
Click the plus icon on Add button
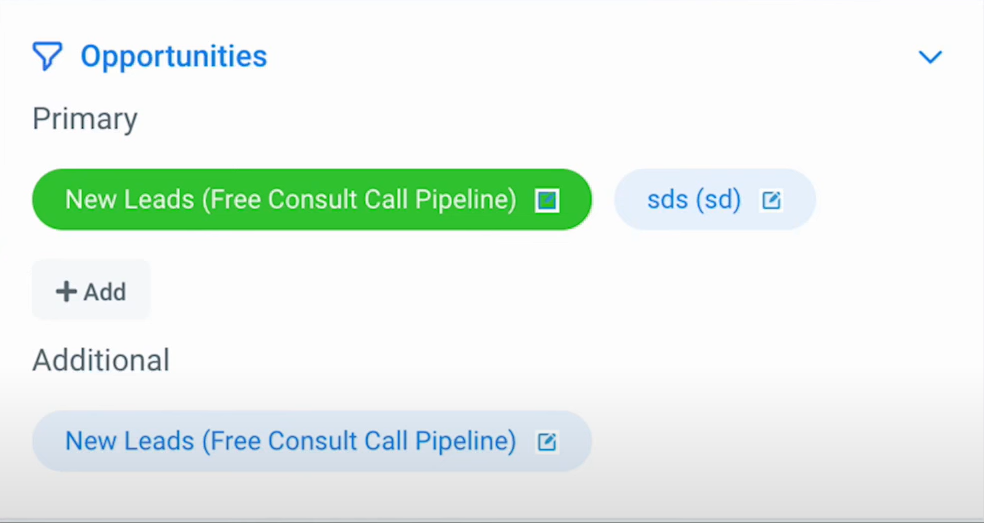pyautogui.click(x=66, y=291)
